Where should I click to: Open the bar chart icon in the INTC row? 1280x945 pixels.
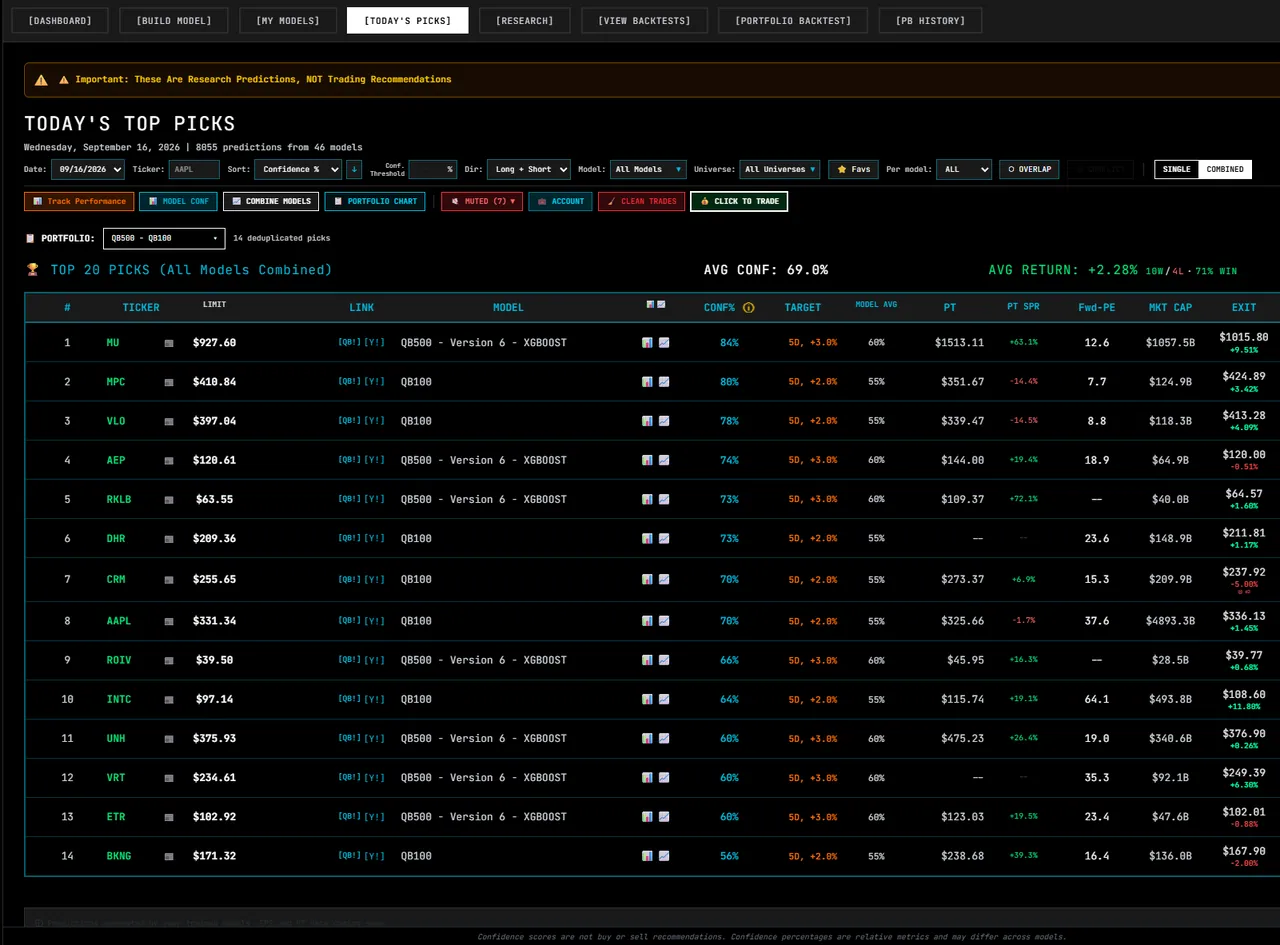coord(647,699)
